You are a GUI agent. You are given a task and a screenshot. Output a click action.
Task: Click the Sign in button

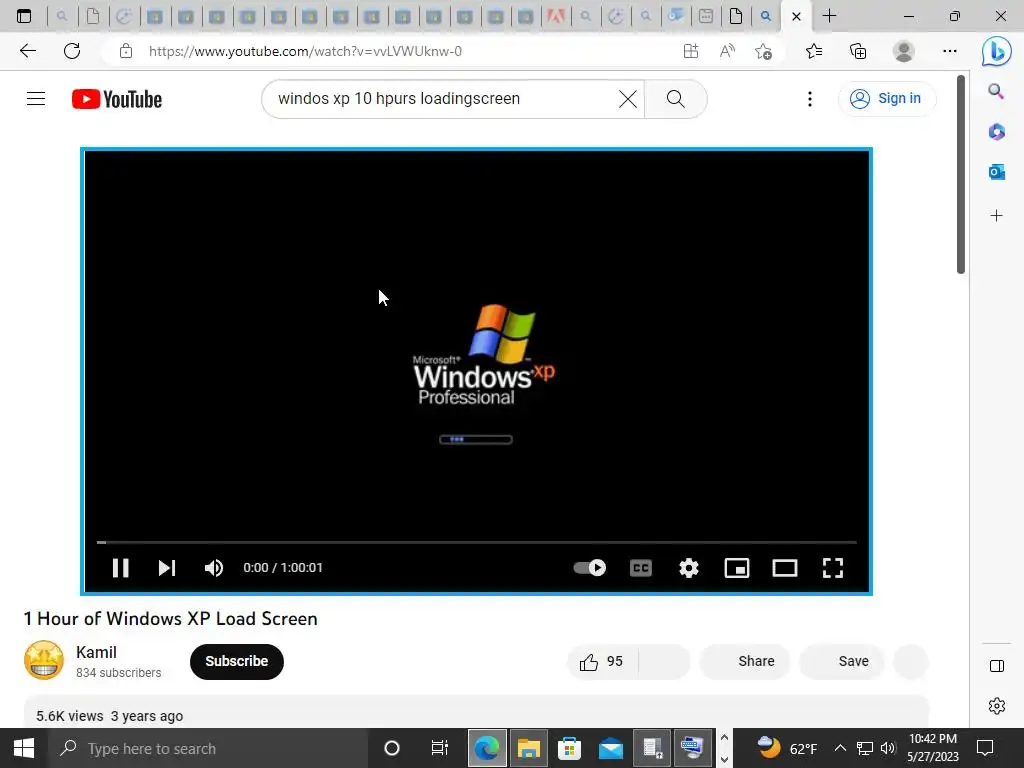[x=886, y=99]
